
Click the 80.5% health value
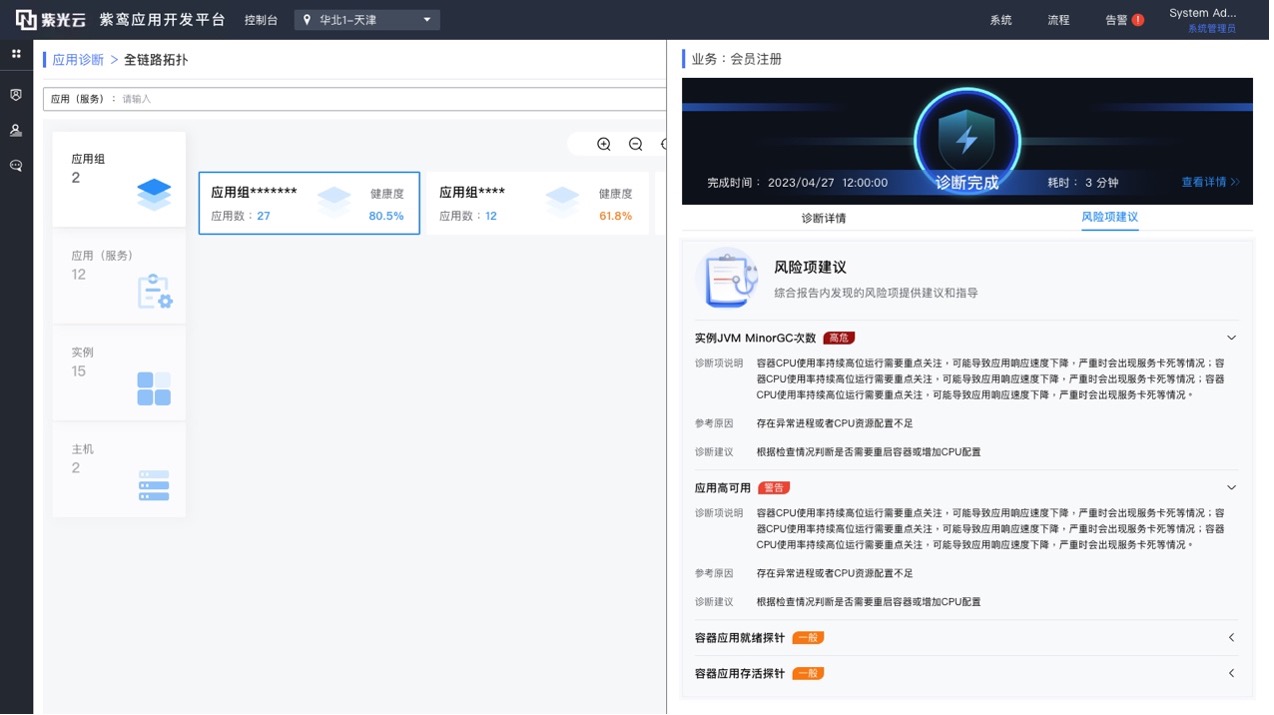pyautogui.click(x=388, y=217)
